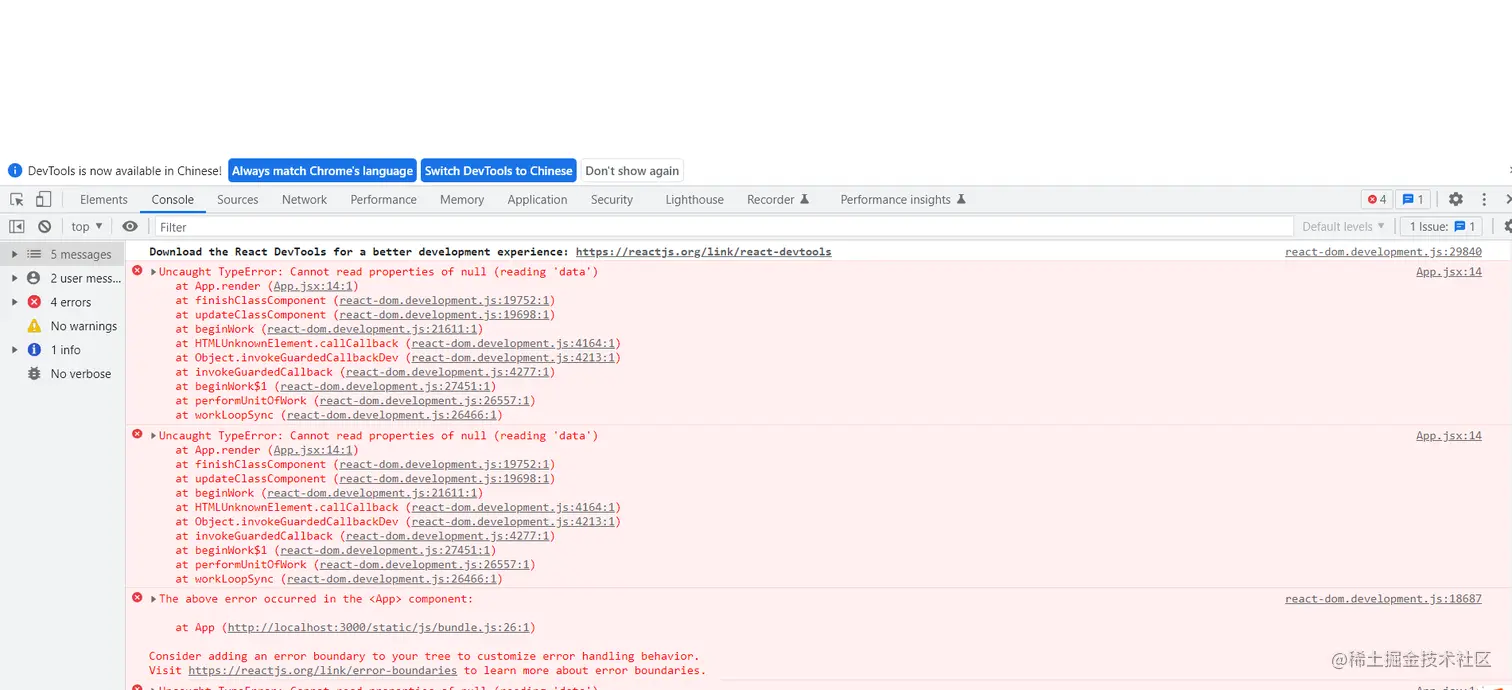Click the flask icon on Recorder tab
Viewport: 1512px width, 690px height.
pyautogui.click(x=805, y=199)
